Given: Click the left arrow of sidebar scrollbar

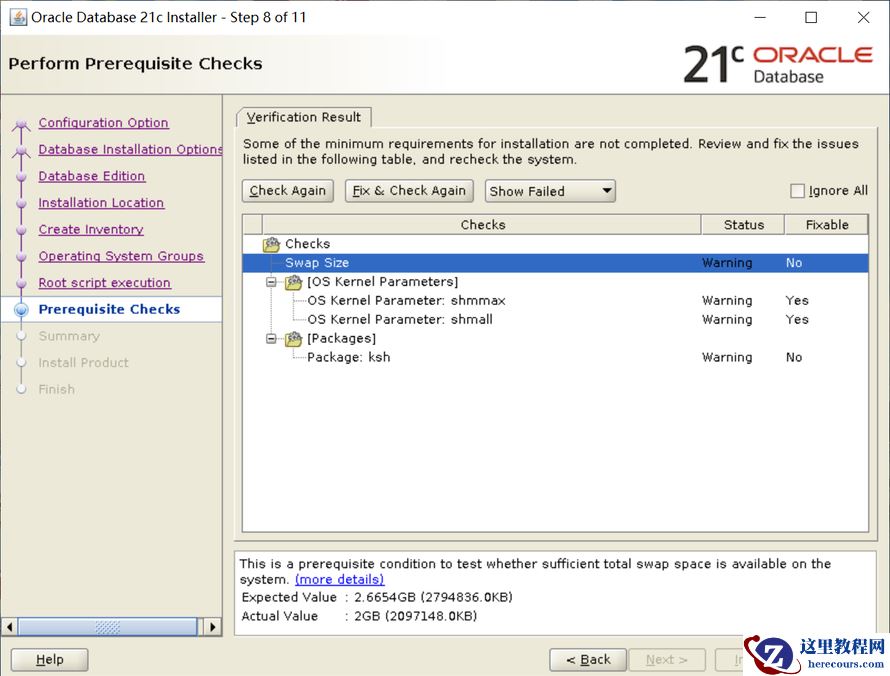Looking at the screenshot, I should (9, 627).
